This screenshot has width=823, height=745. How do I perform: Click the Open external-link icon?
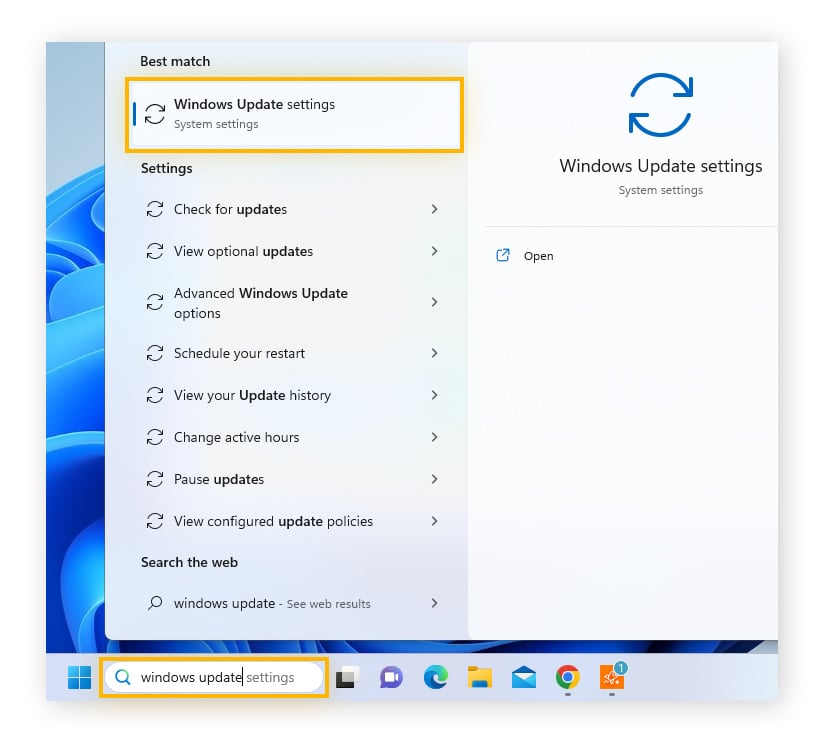(x=503, y=255)
